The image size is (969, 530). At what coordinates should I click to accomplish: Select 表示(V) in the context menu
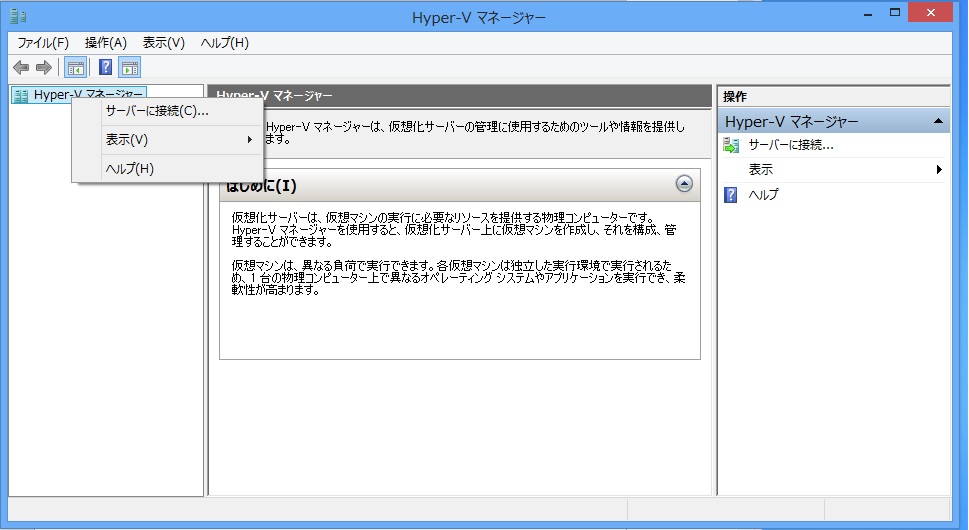click(x=167, y=140)
